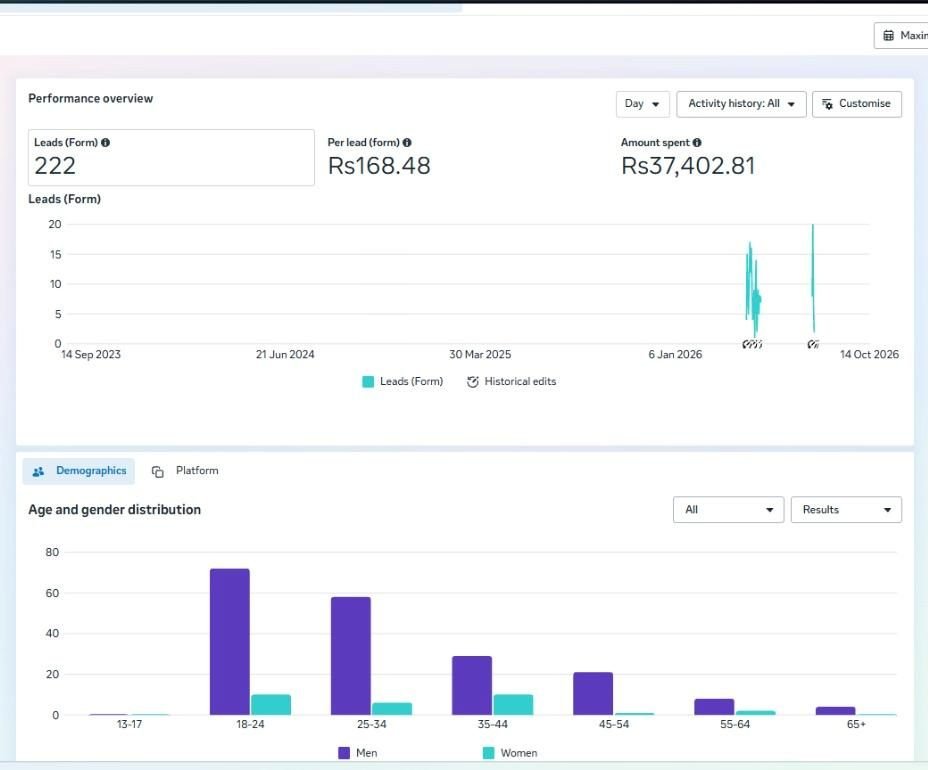The image size is (928, 770).
Task: Open the Maximum date range picker
Action: [901, 36]
